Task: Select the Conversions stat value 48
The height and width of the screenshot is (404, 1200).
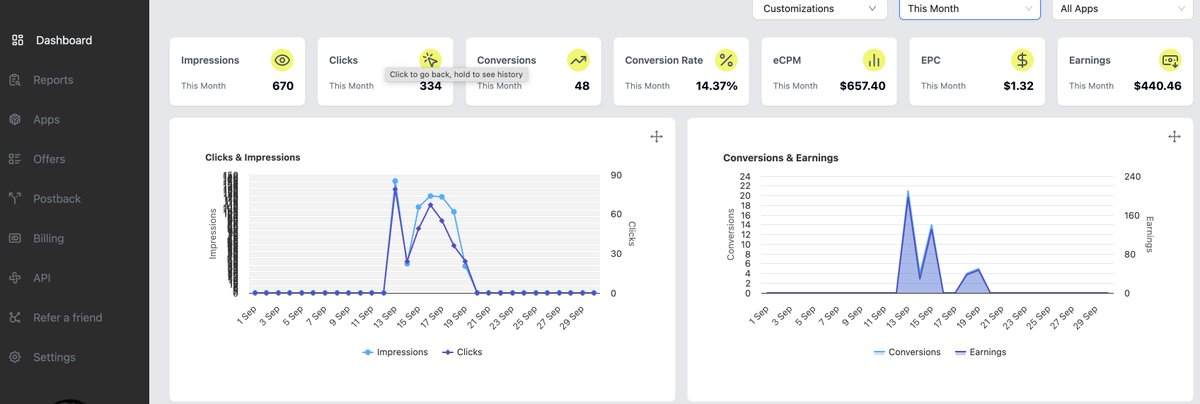Action: pyautogui.click(x=582, y=86)
